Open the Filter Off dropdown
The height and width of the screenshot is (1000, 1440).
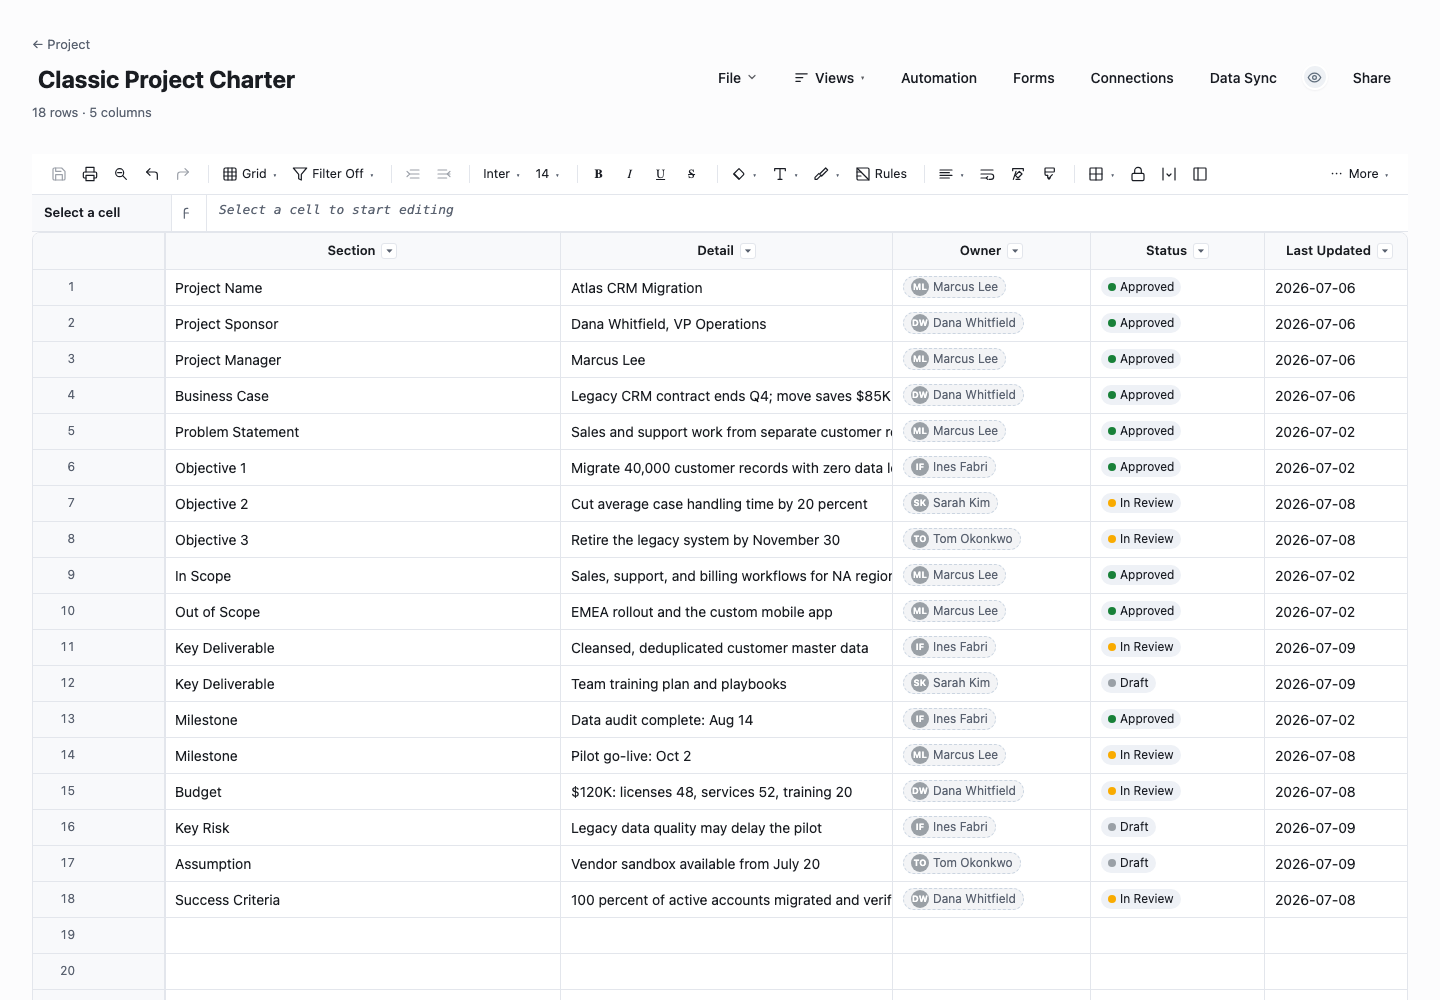[334, 174]
